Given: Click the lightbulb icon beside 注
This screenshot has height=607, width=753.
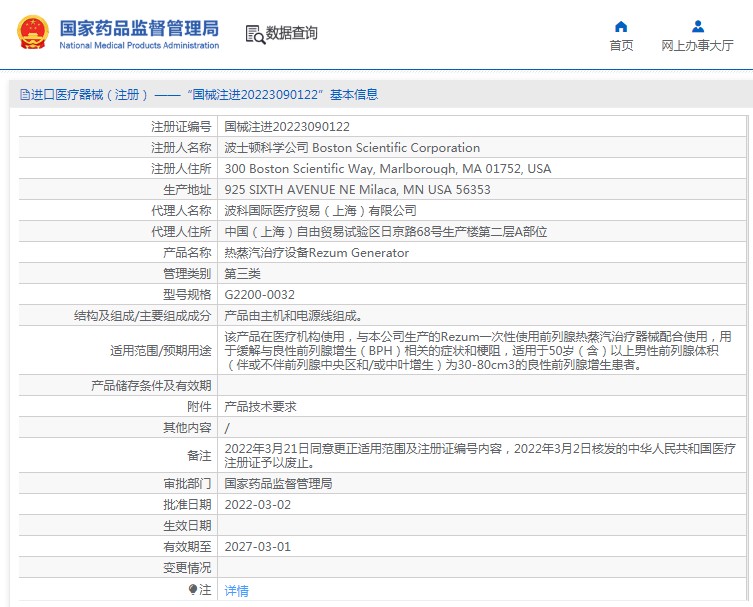Looking at the screenshot, I should point(193,589).
